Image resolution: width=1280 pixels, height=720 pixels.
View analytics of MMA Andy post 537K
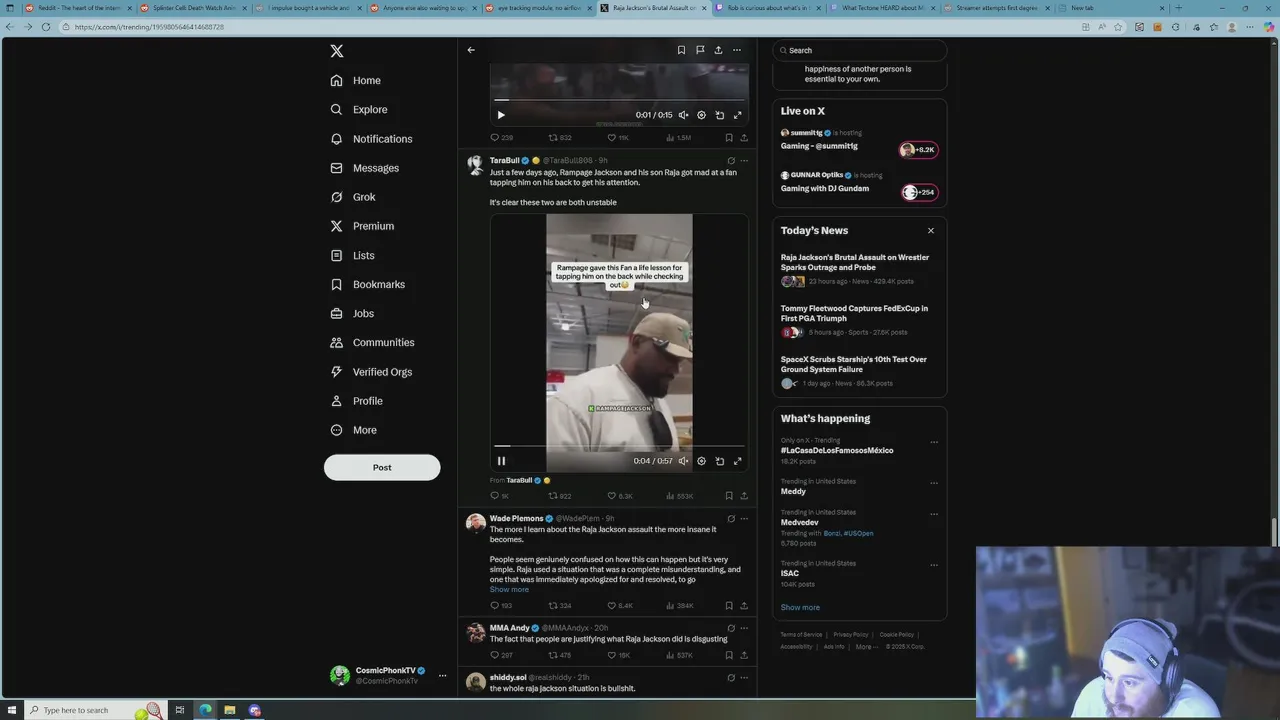pos(680,656)
